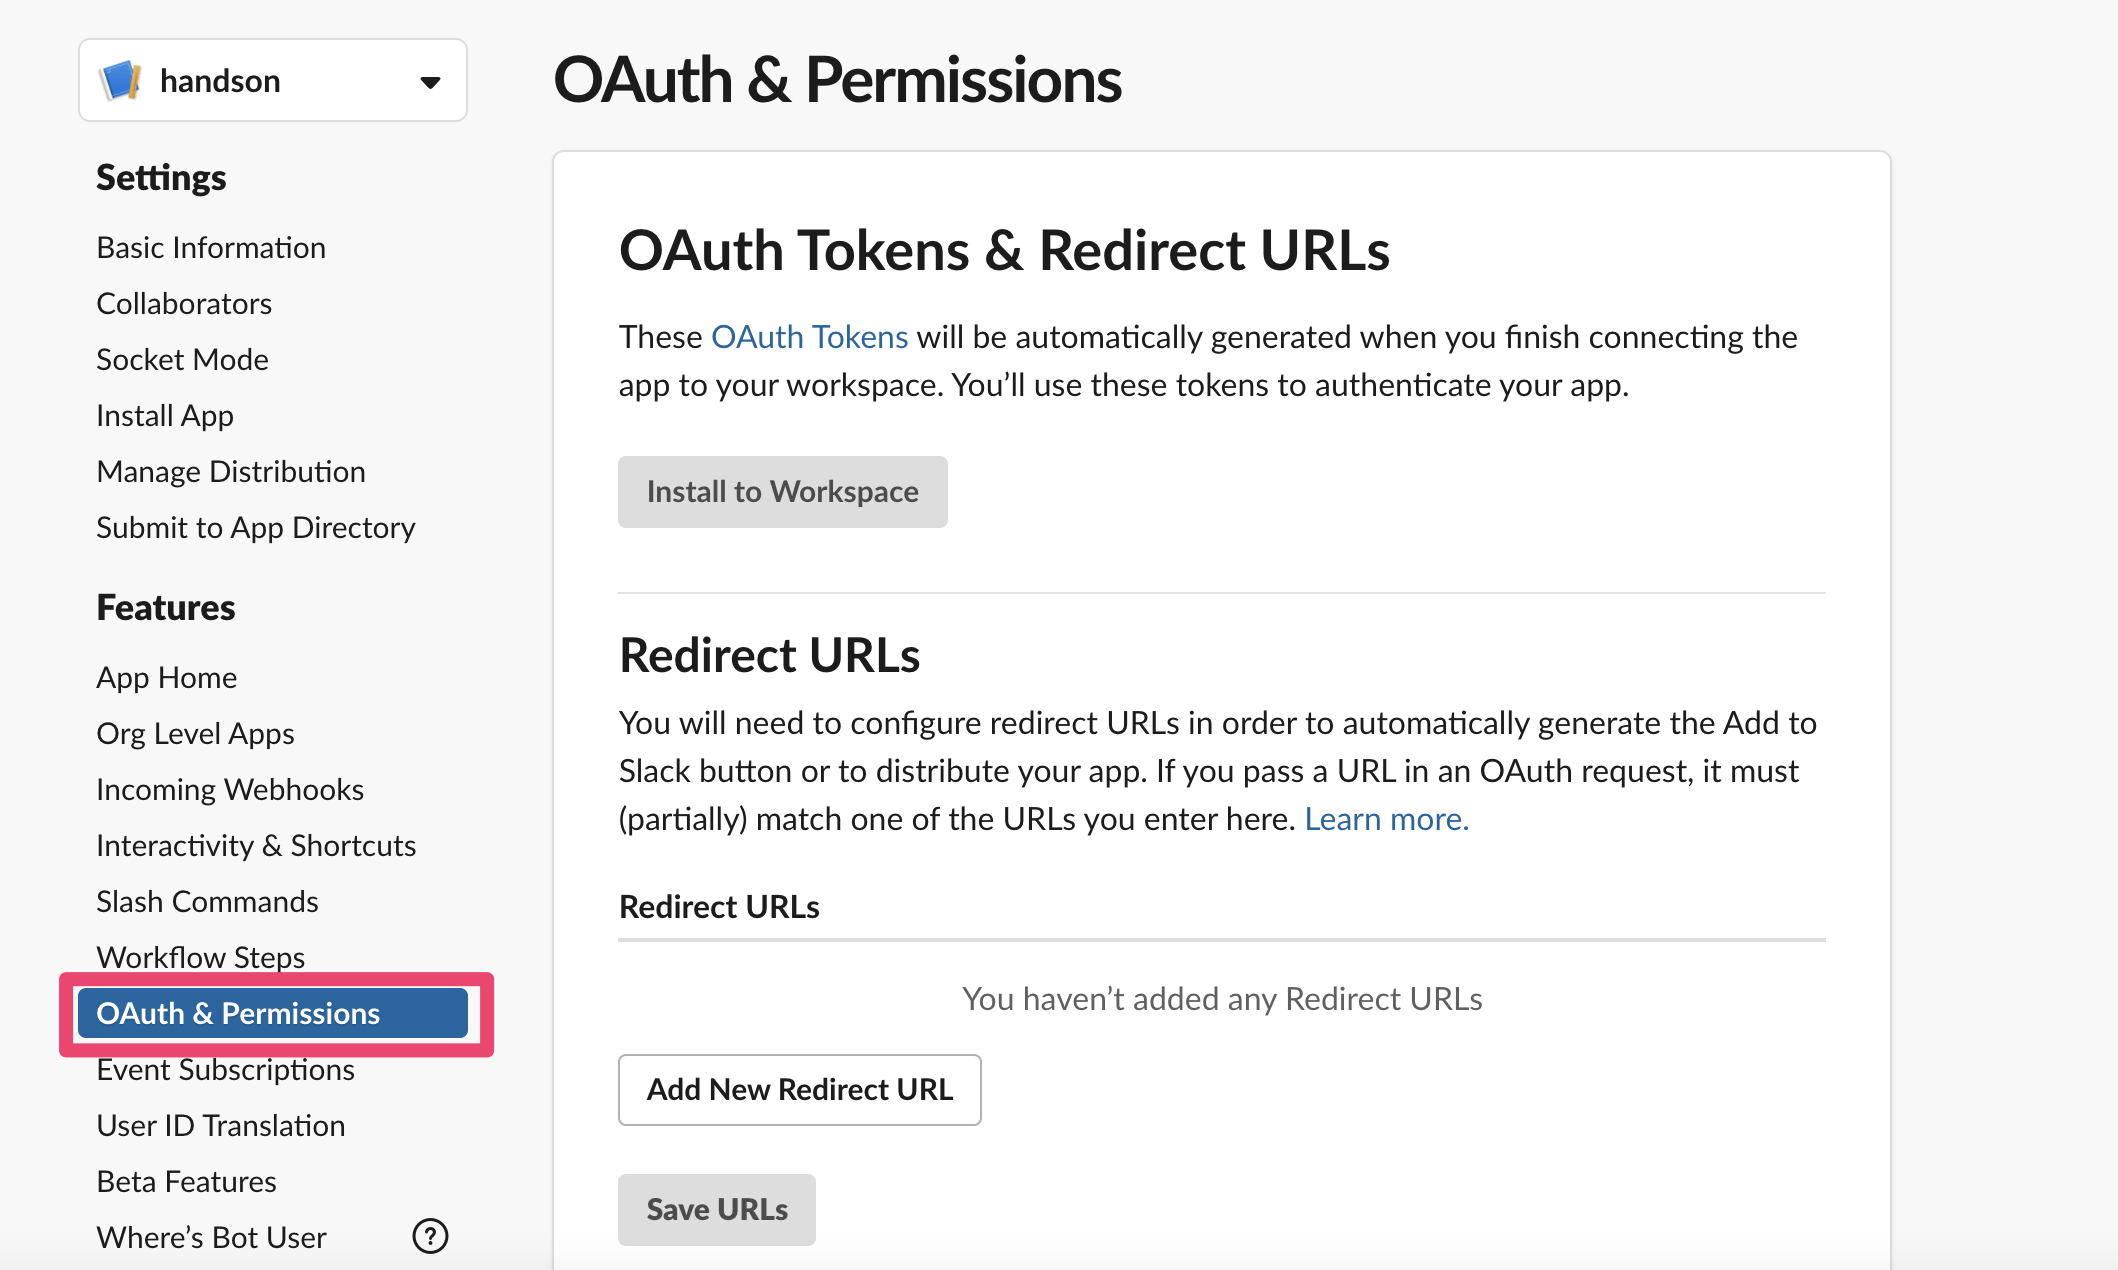Click the handson app book icon
Viewport: 2118px width, 1270px height.
(121, 80)
